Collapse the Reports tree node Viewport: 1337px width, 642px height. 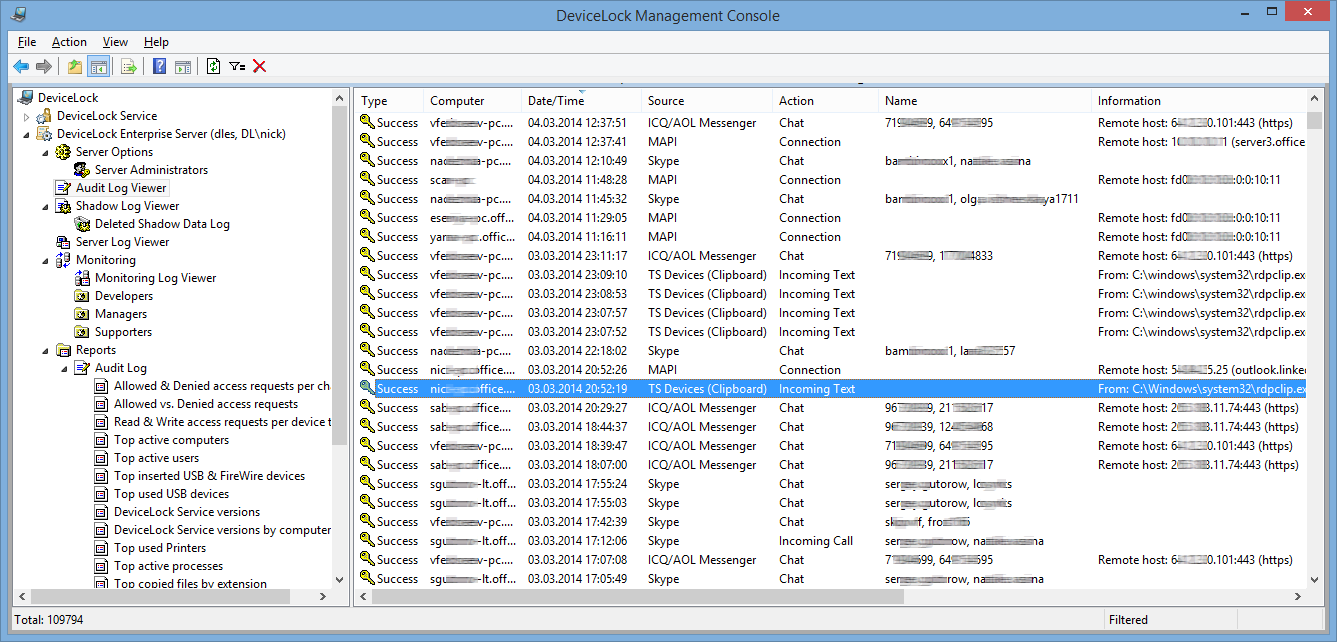(46, 350)
